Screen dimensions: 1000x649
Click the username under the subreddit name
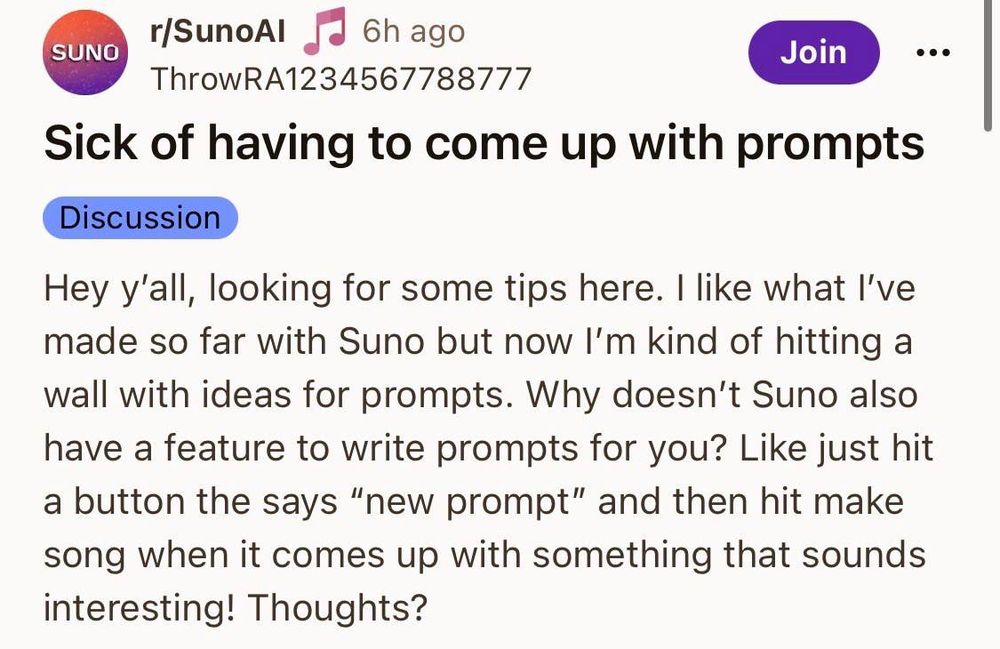coord(340,77)
